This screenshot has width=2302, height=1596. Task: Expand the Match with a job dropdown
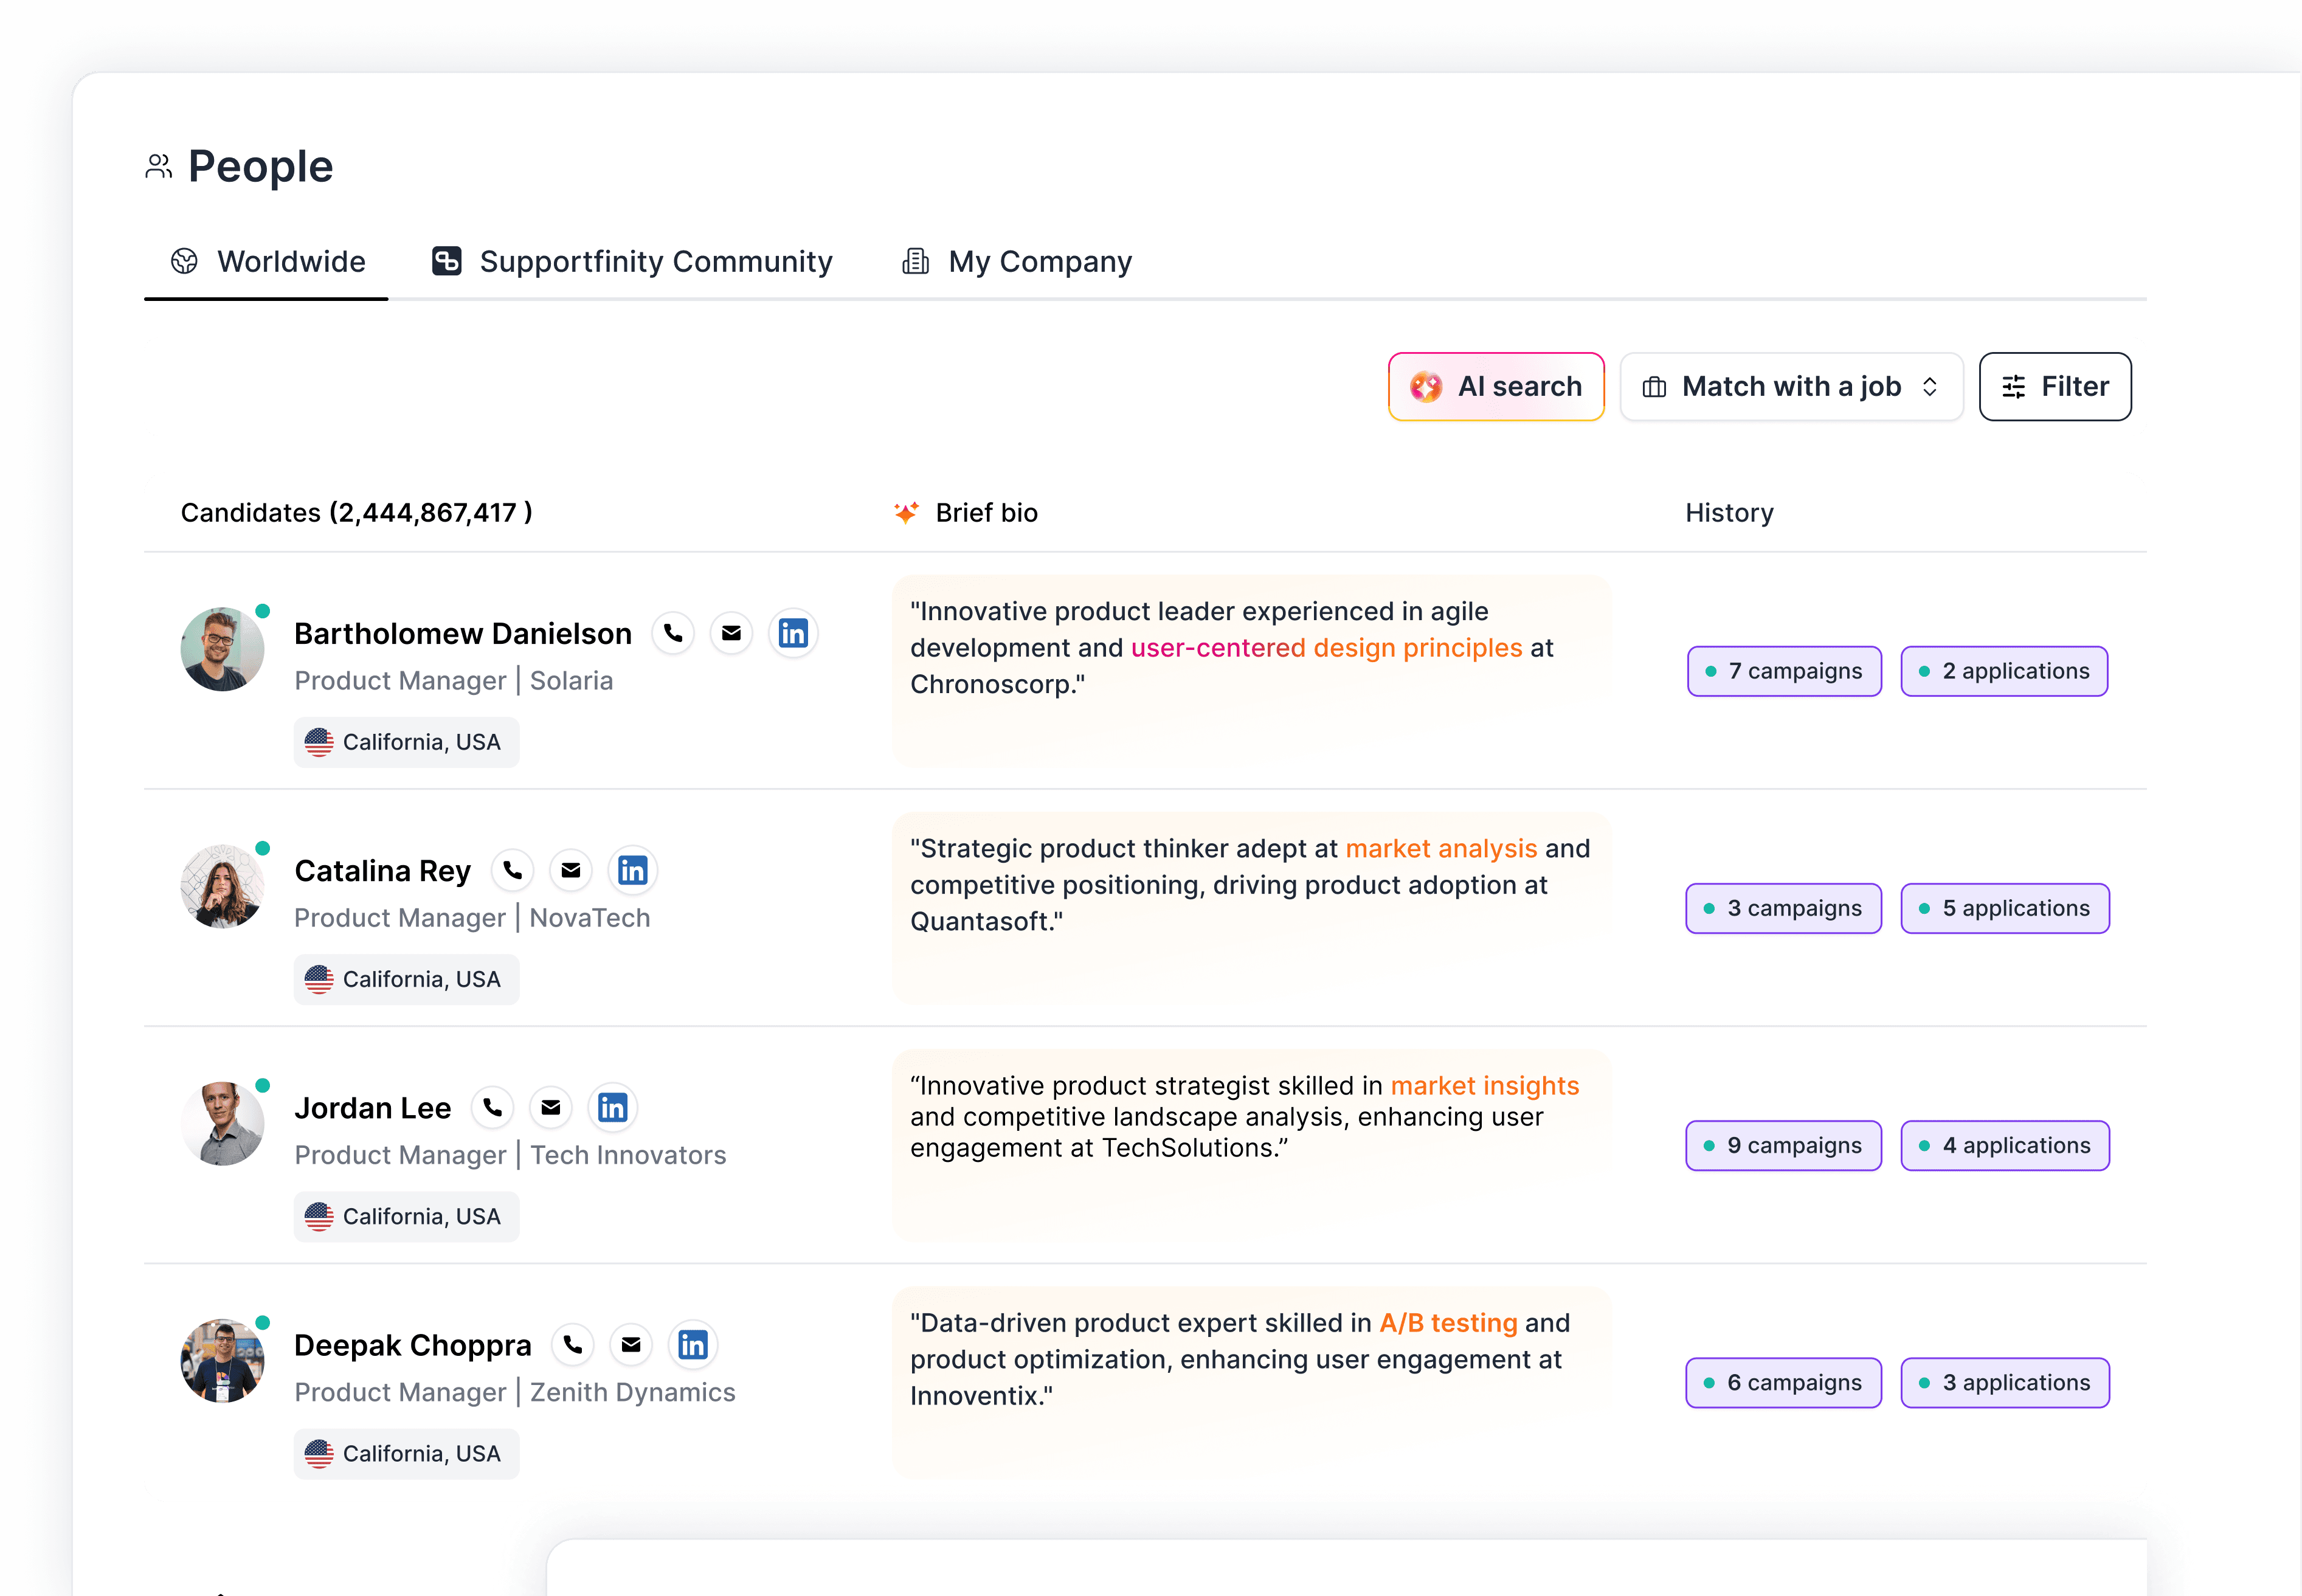pos(1791,386)
